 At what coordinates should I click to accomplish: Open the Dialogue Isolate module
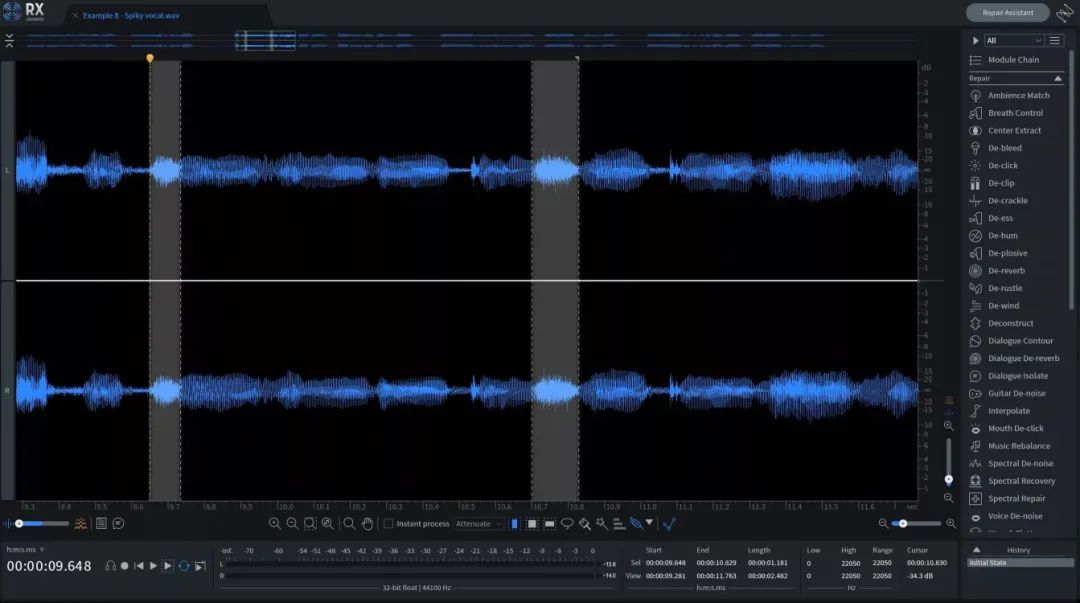coord(1009,376)
